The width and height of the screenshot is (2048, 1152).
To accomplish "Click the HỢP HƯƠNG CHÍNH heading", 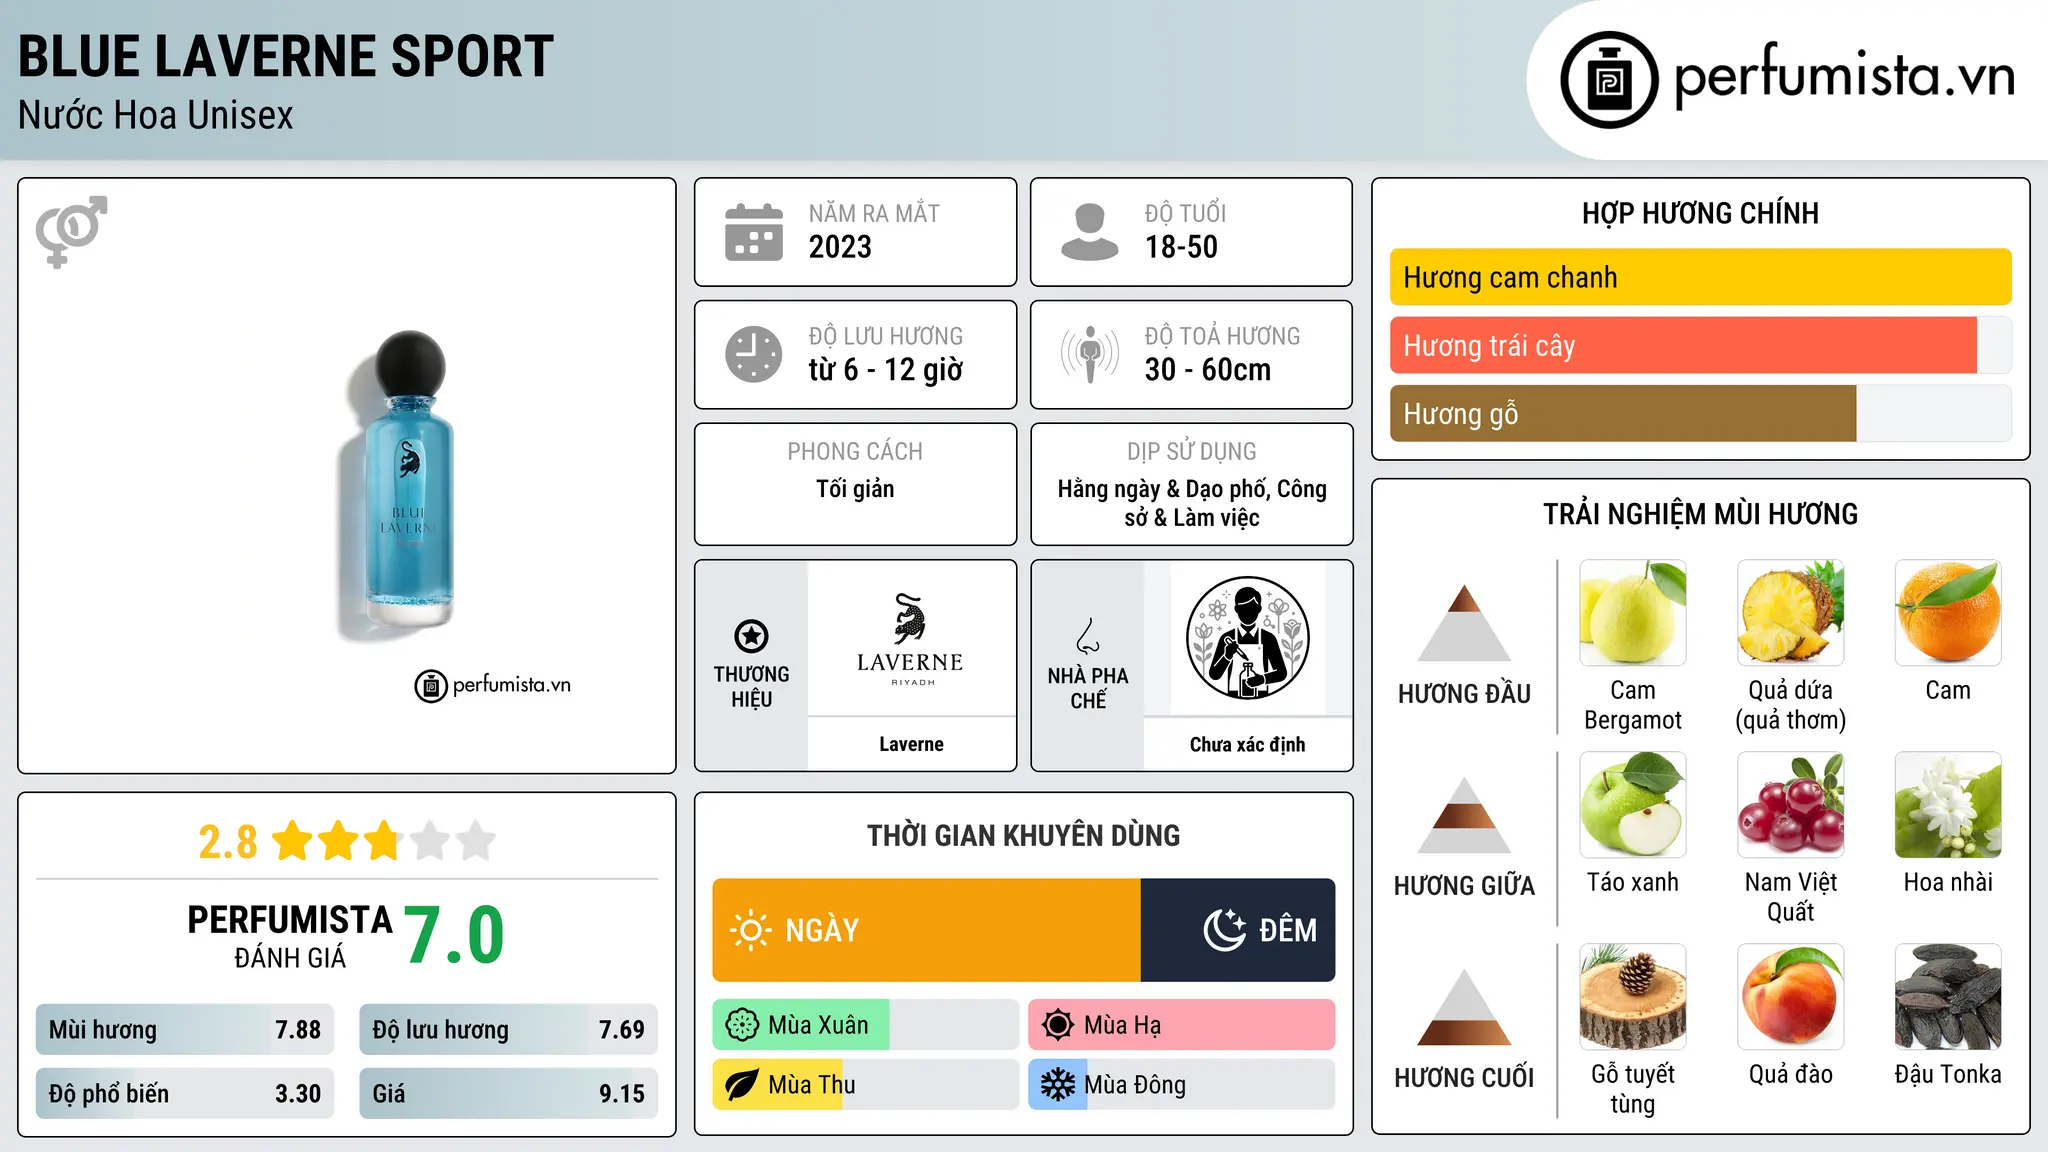I will (1700, 213).
